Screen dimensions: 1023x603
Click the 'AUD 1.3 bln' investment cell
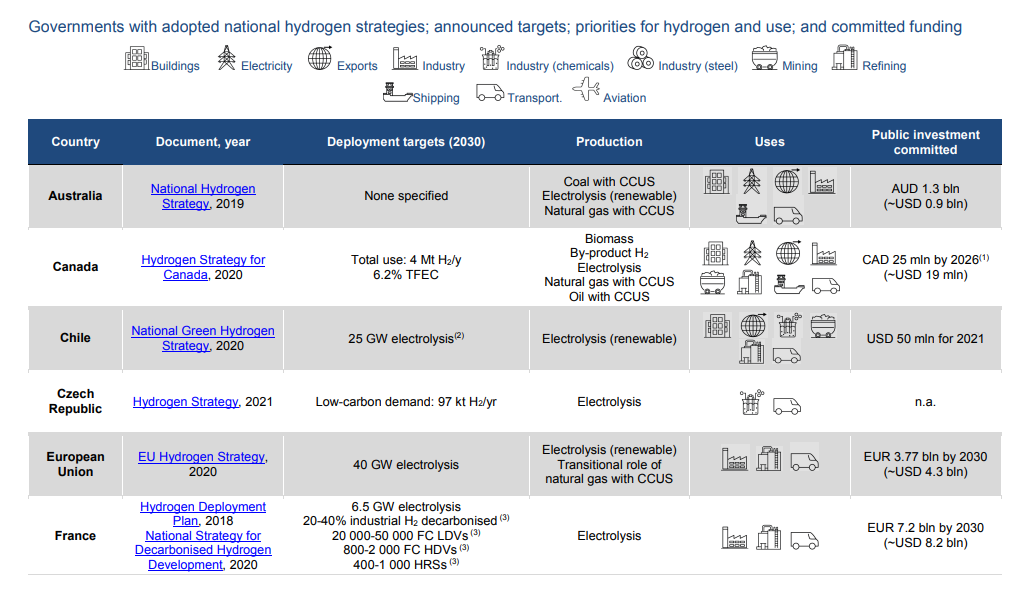tap(925, 196)
